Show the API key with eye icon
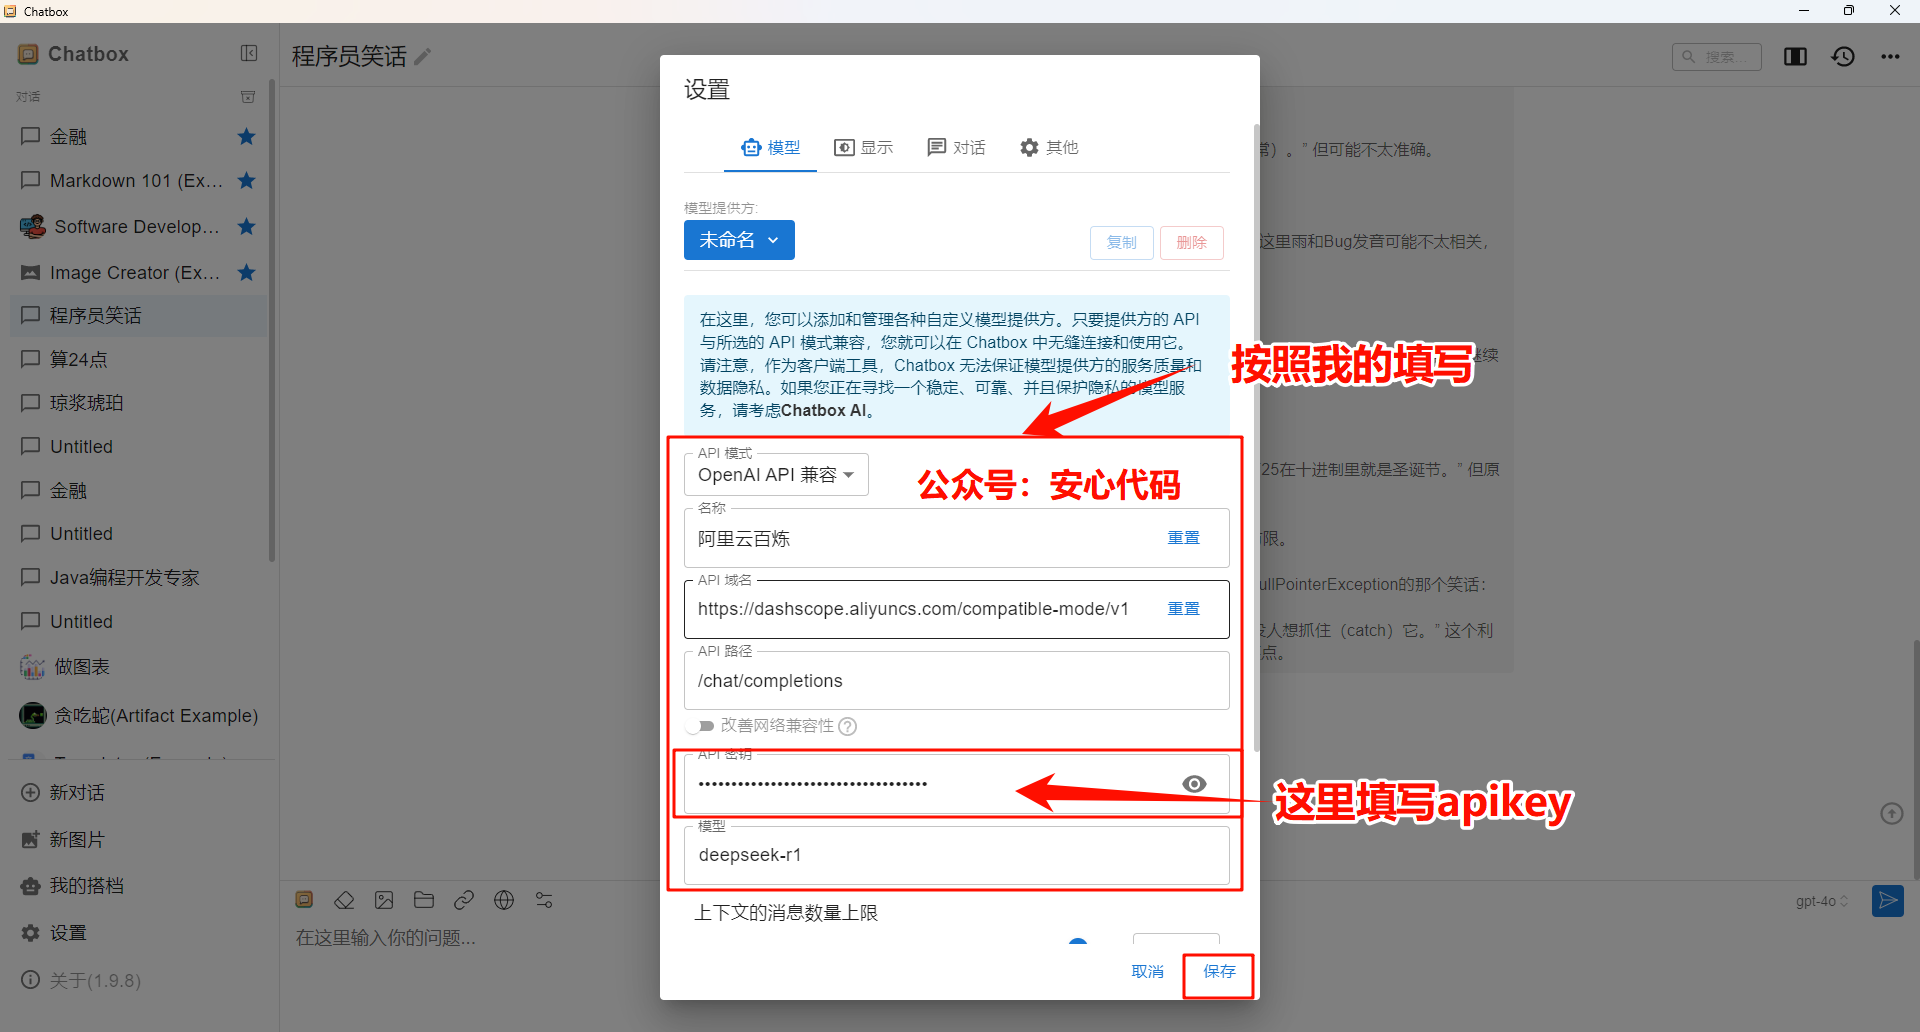Viewport: 1920px width, 1032px height. coord(1194,784)
